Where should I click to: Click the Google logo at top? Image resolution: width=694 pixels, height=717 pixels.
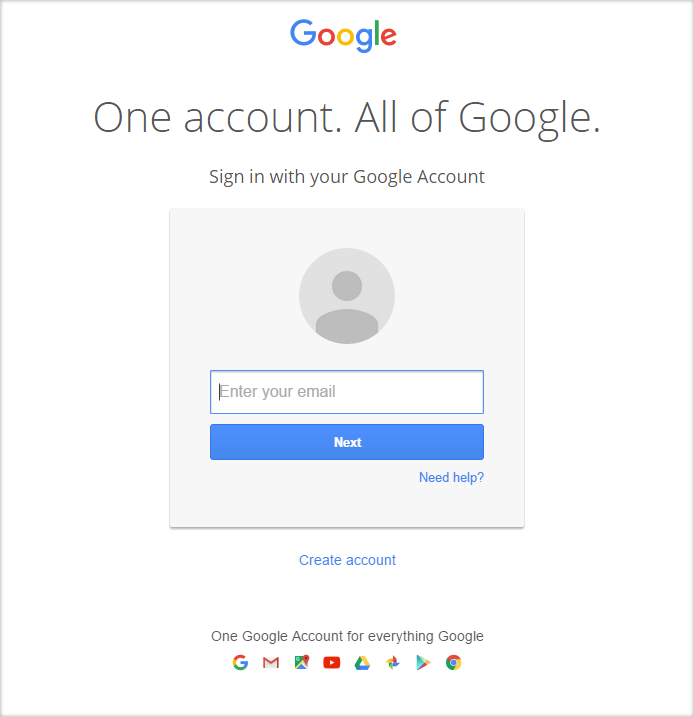[343, 36]
